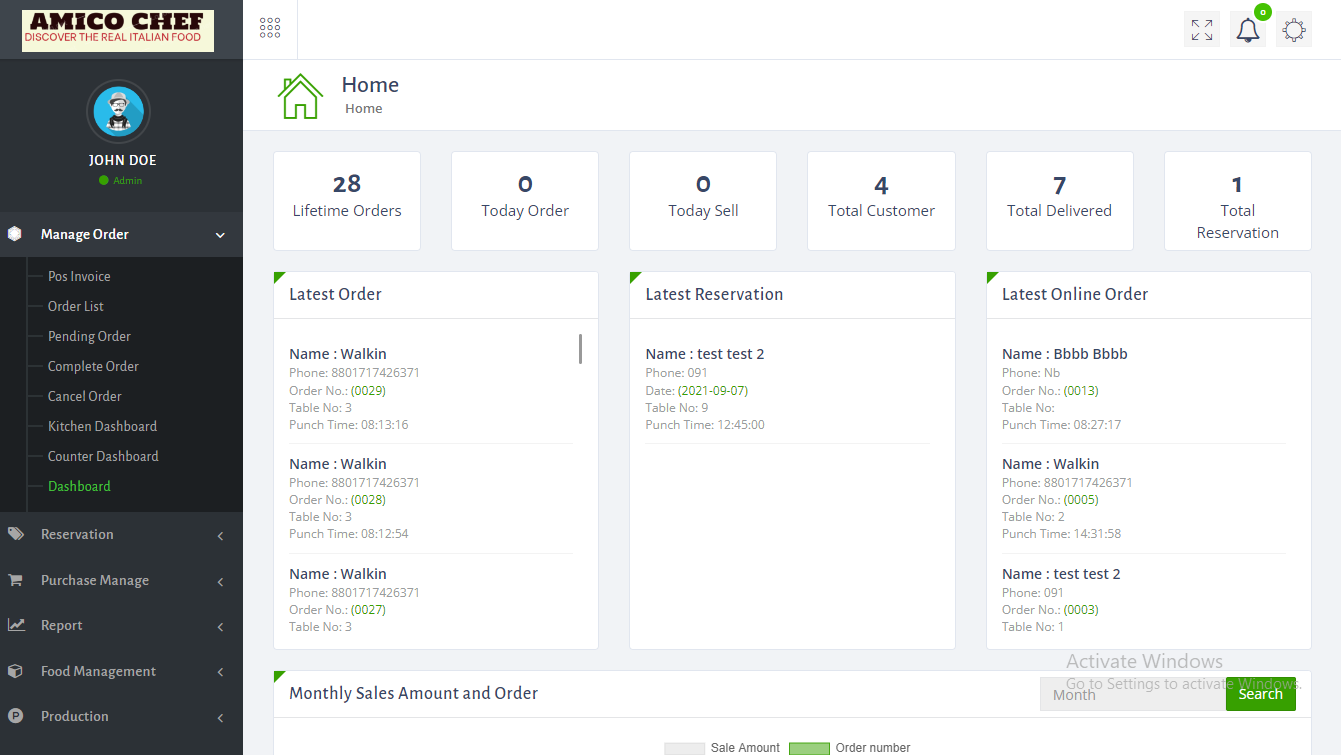Select the Report chart icon
This screenshot has width=1341, height=755.
(x=16, y=625)
